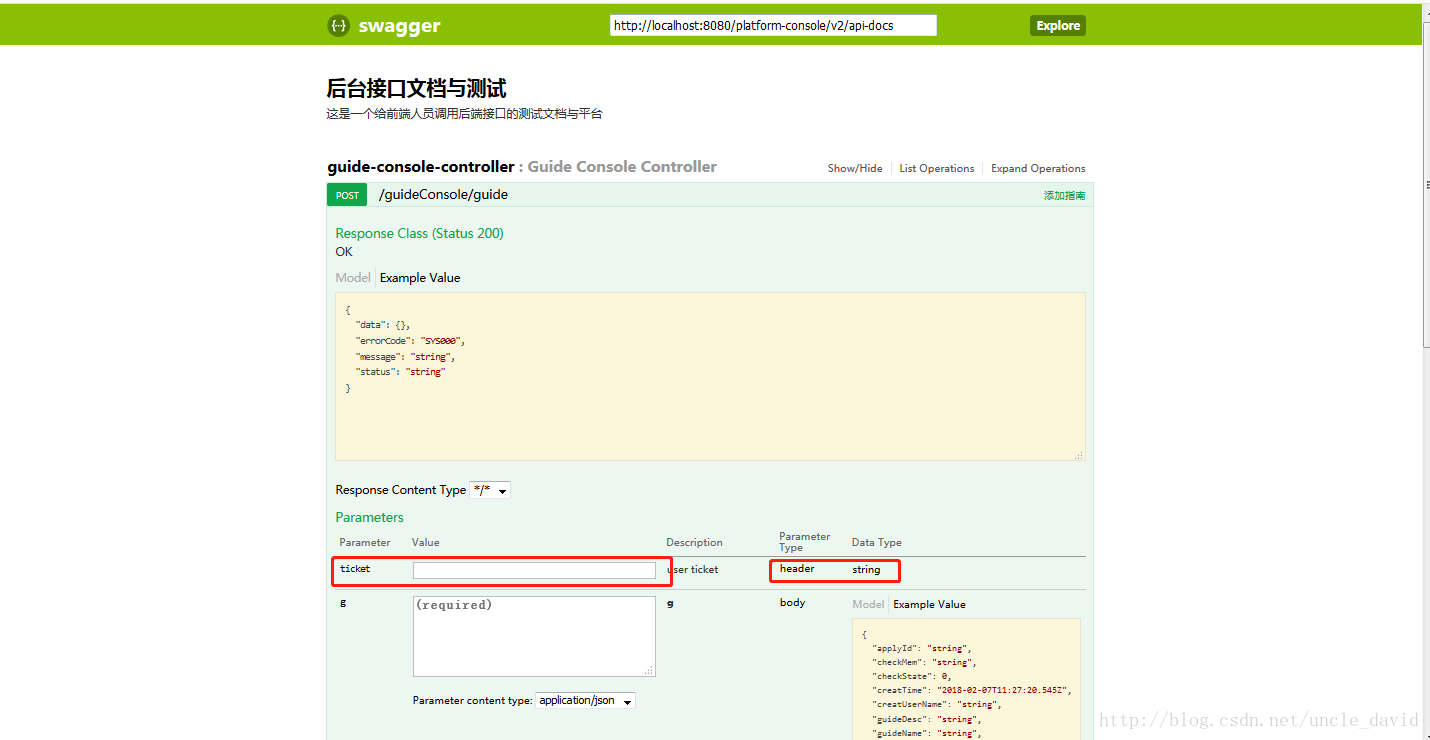Viewport: 1430px width, 740px height.
Task: Select g parameter Example Value tab
Action: point(929,604)
